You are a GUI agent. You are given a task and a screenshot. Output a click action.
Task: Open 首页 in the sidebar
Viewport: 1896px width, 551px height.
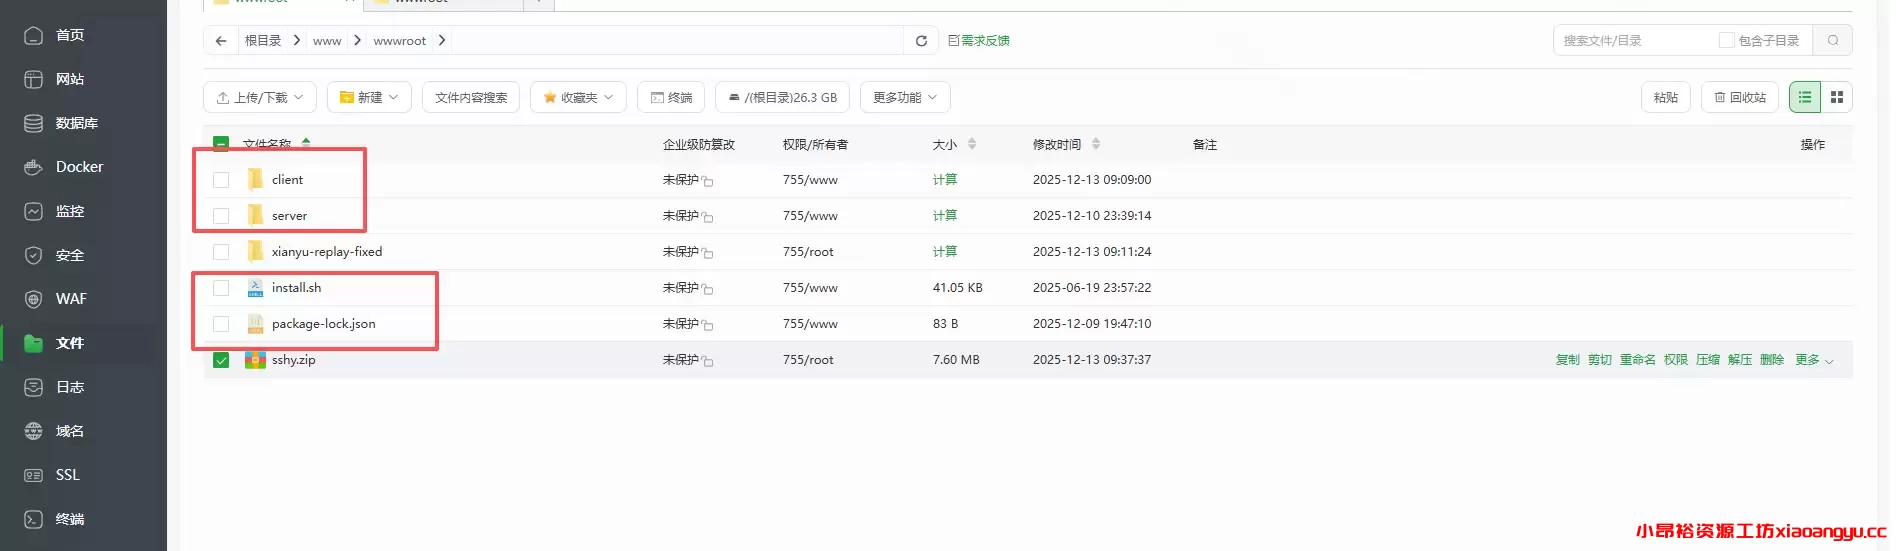click(69, 35)
